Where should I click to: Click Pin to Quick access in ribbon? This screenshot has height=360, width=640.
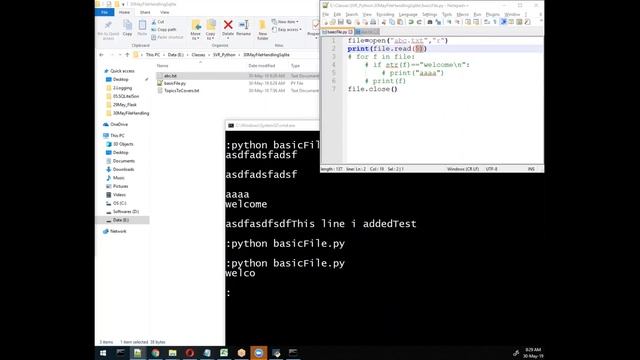tap(108, 30)
